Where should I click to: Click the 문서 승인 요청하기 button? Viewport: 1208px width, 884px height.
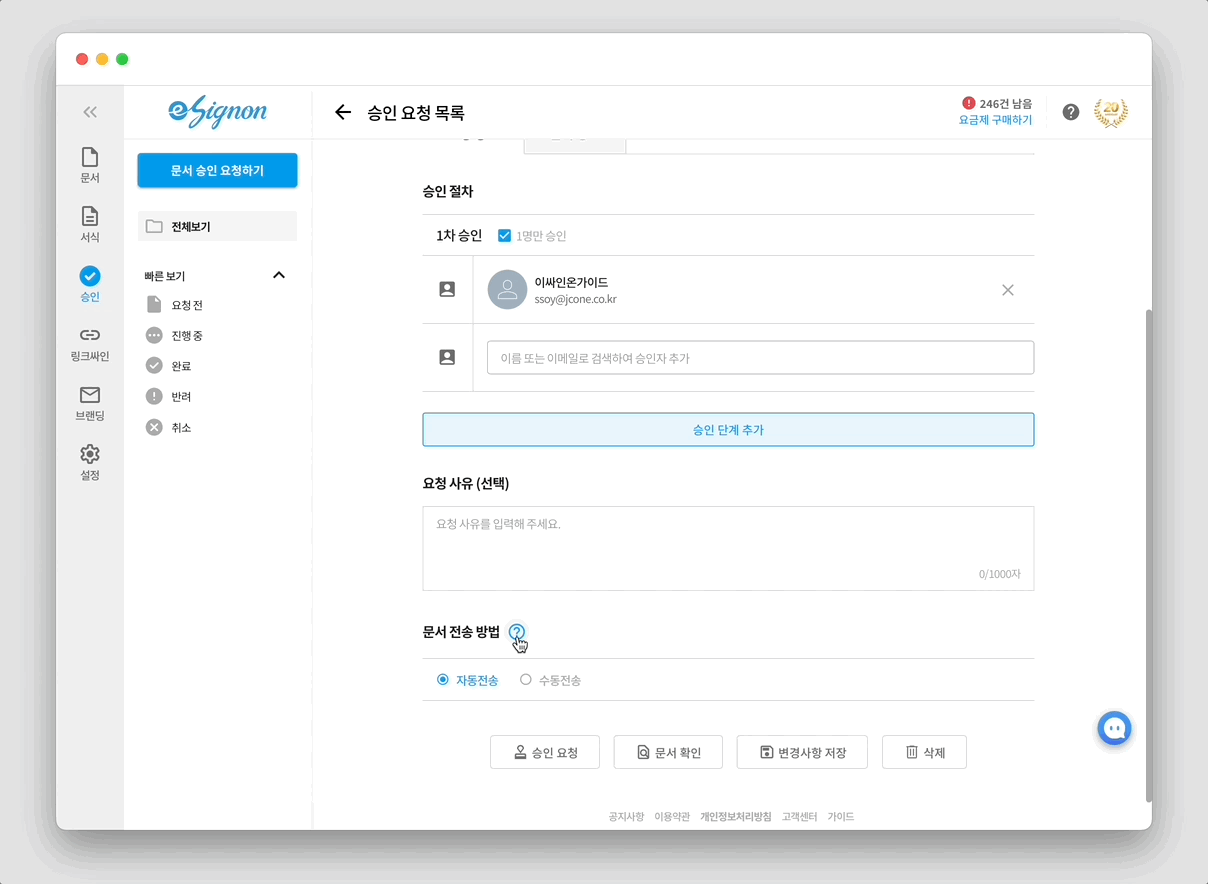point(217,170)
